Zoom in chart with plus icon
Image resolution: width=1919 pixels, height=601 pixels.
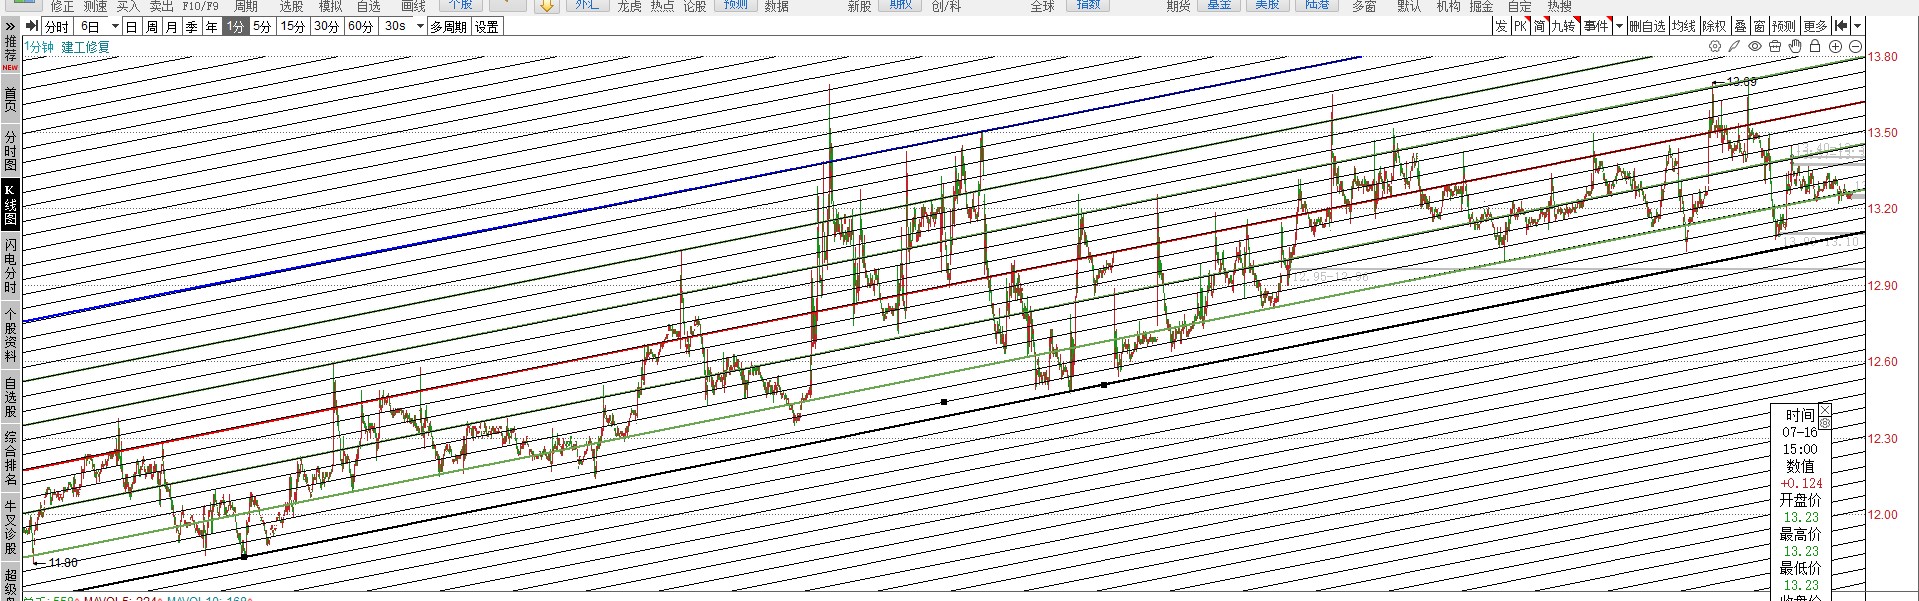pos(1835,47)
